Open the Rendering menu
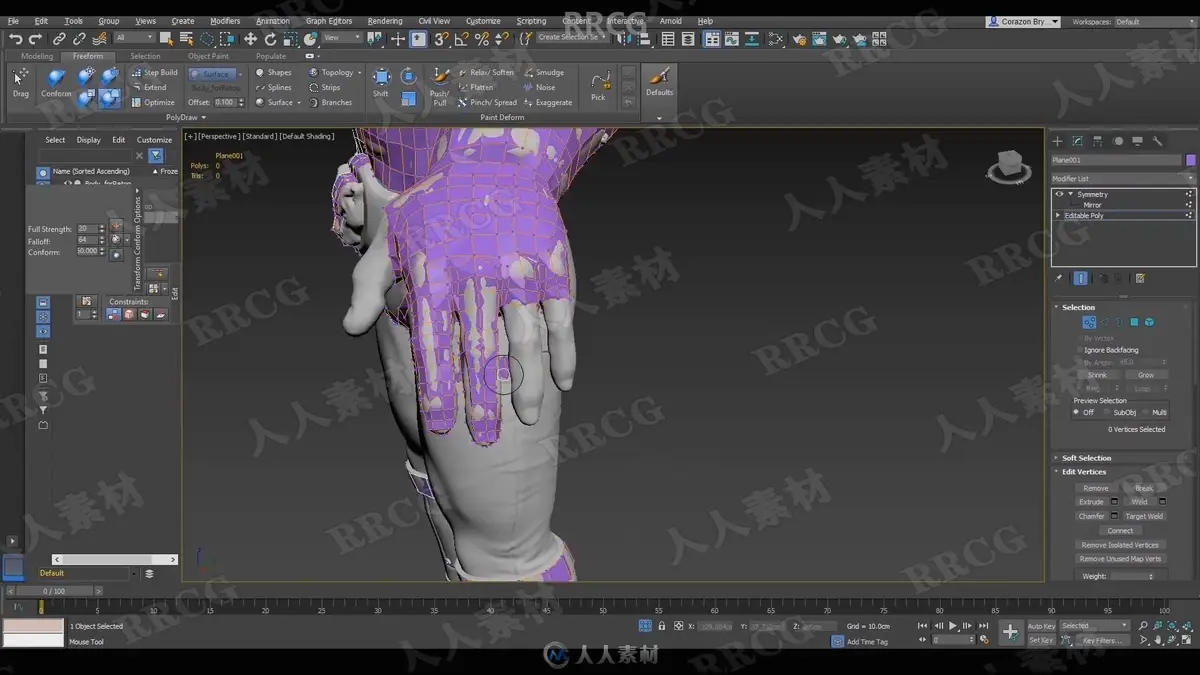 (385, 21)
